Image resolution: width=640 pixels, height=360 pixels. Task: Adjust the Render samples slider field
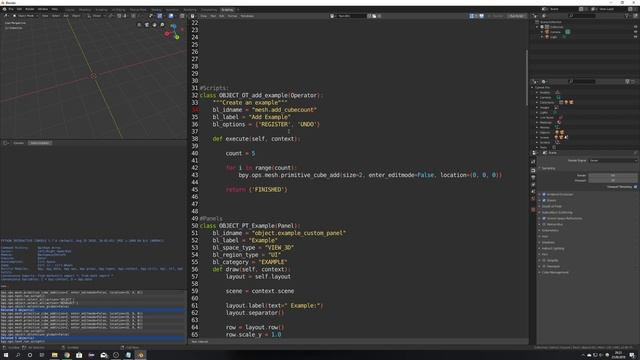pyautogui.click(x=613, y=176)
